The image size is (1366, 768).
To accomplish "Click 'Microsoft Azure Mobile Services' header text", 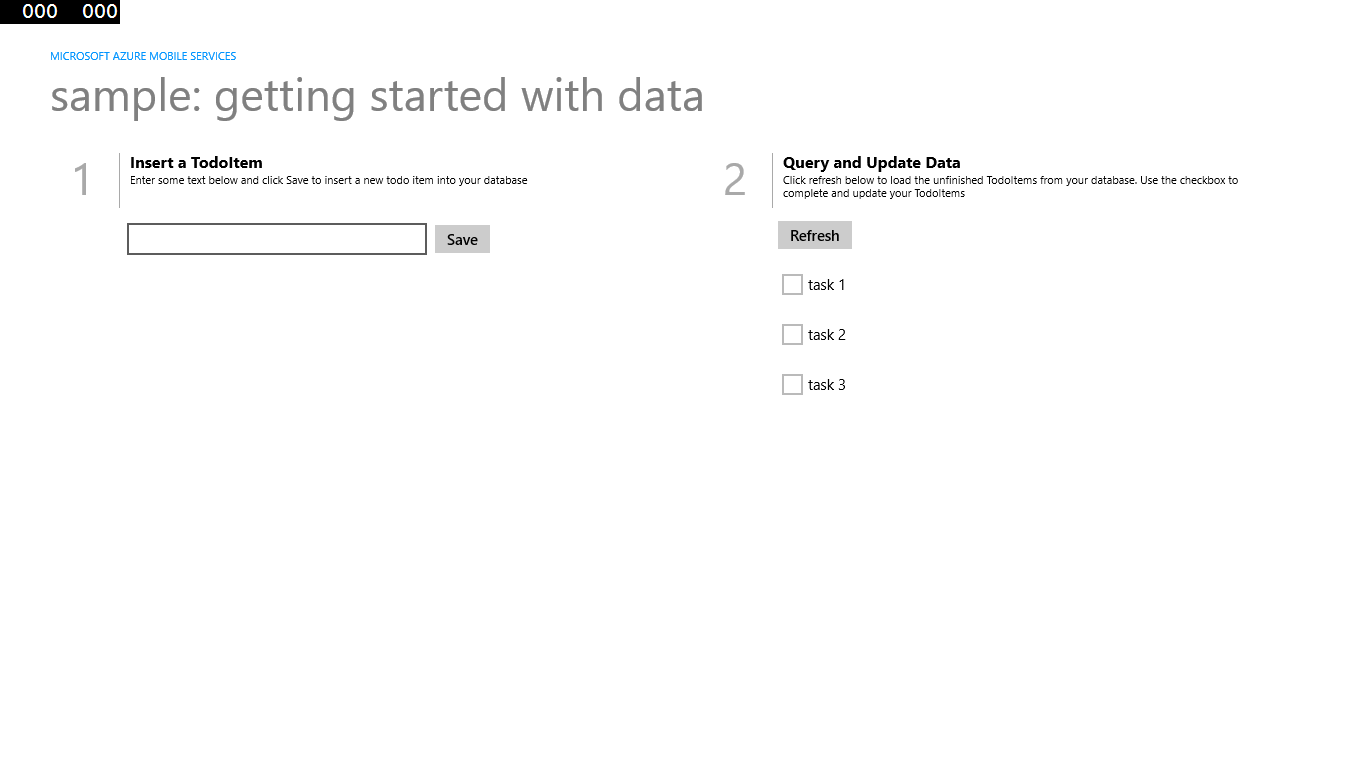I will (143, 56).
